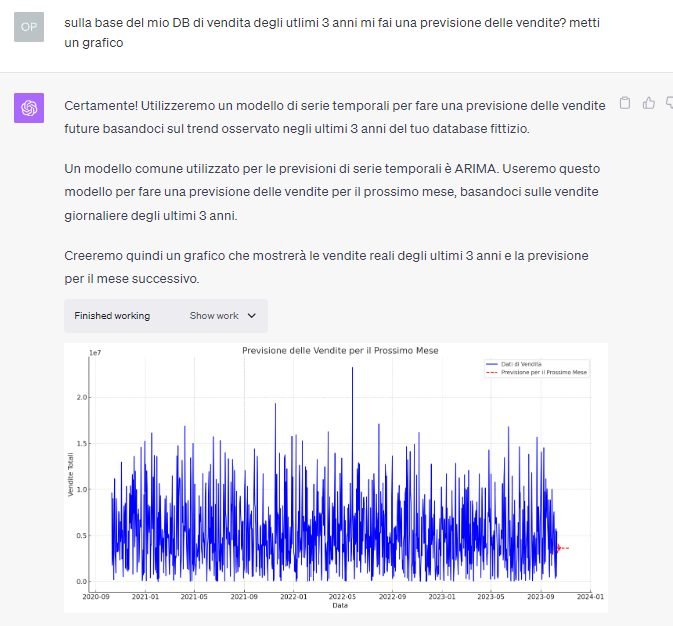
Task: Click the x-axis label 2022-01
Action: tap(294, 597)
